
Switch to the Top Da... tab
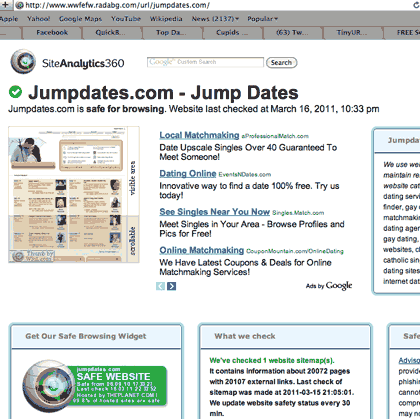(x=171, y=33)
